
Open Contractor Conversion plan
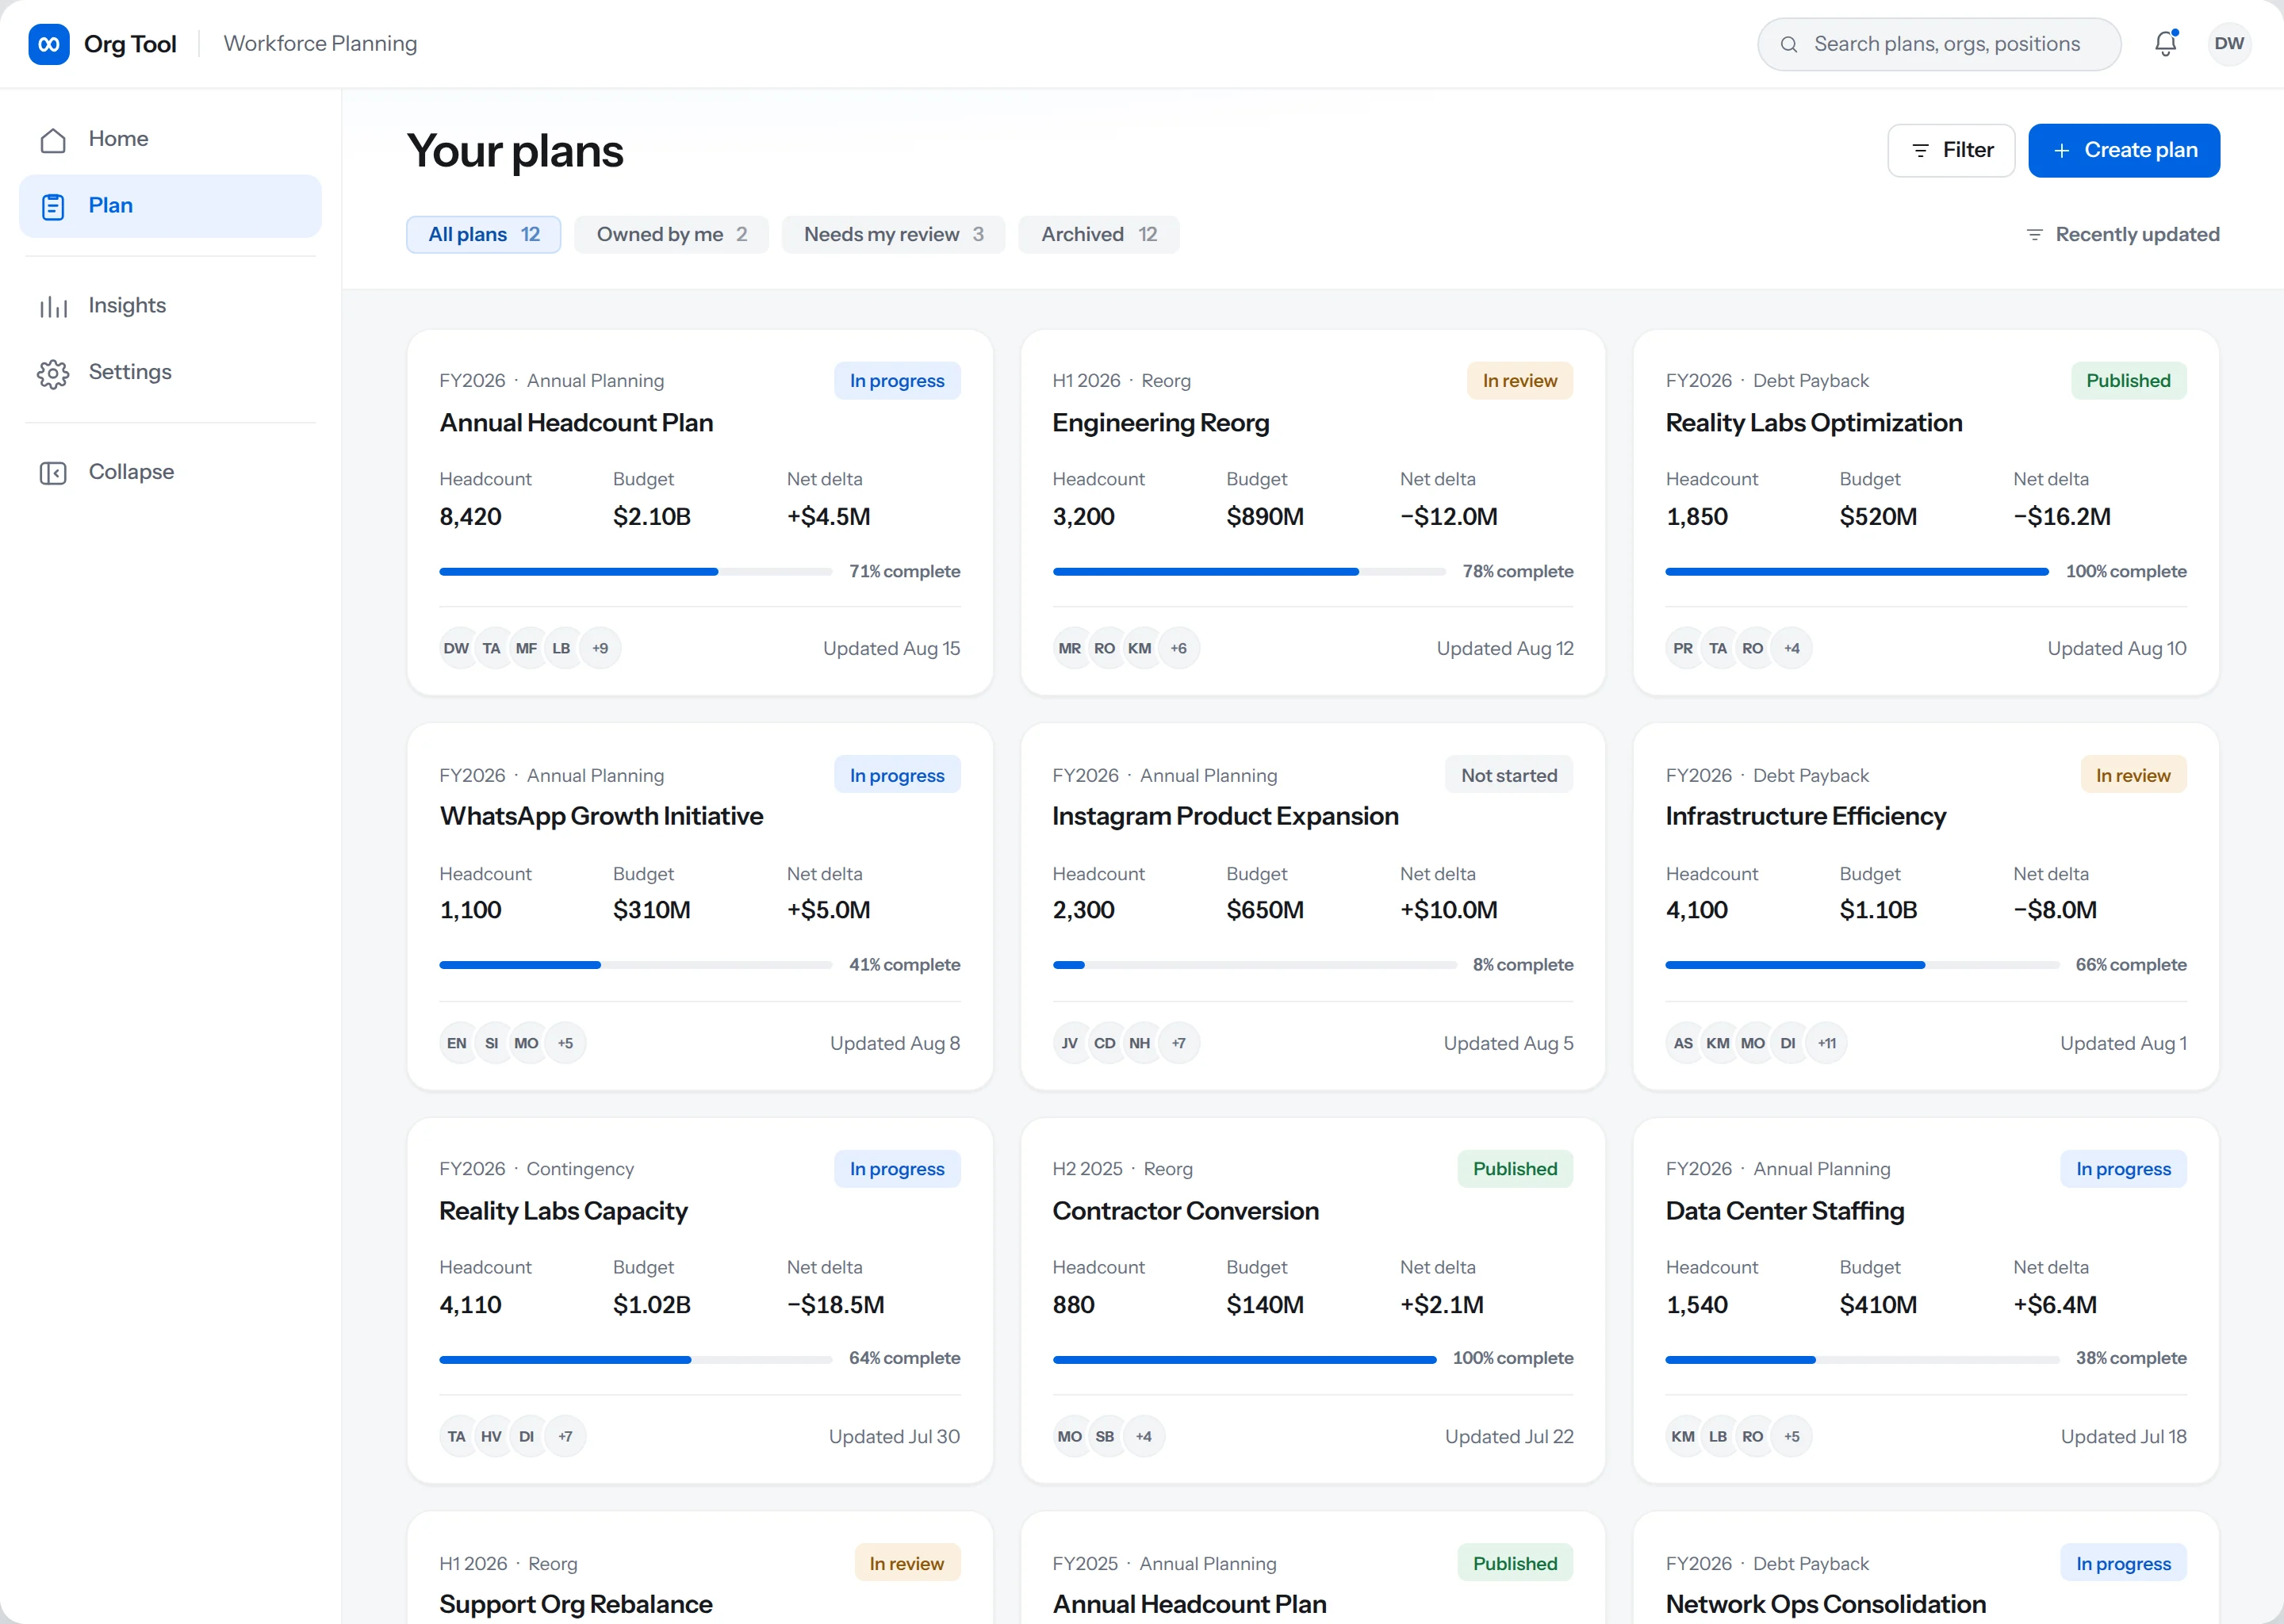[x=1185, y=1211]
